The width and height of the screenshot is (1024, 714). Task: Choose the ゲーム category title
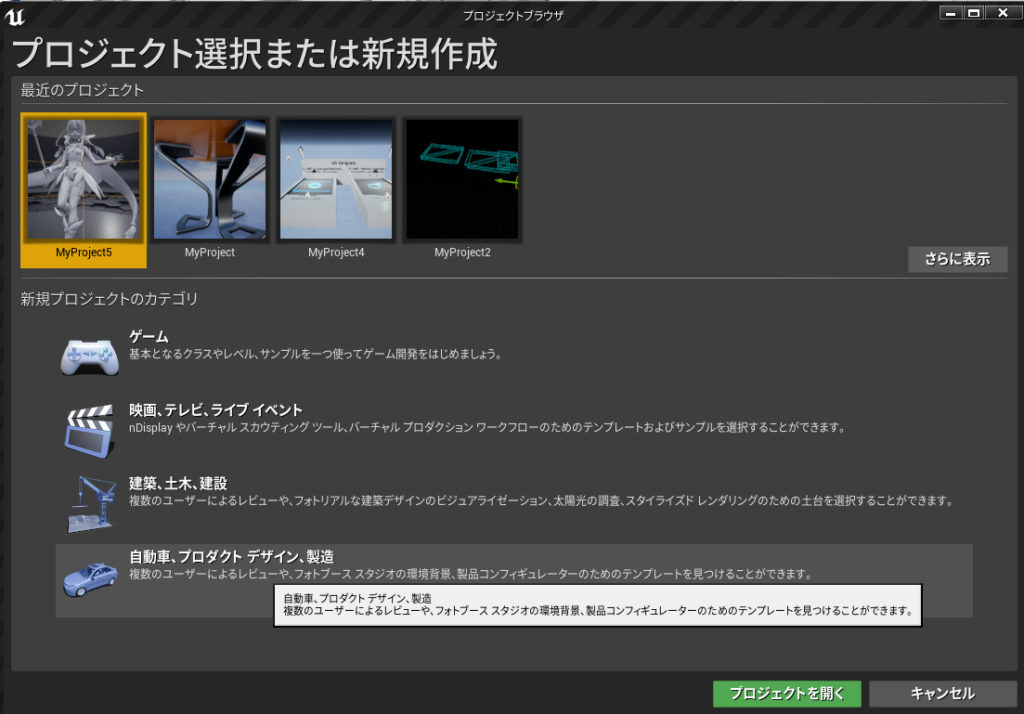pyautogui.click(x=149, y=337)
